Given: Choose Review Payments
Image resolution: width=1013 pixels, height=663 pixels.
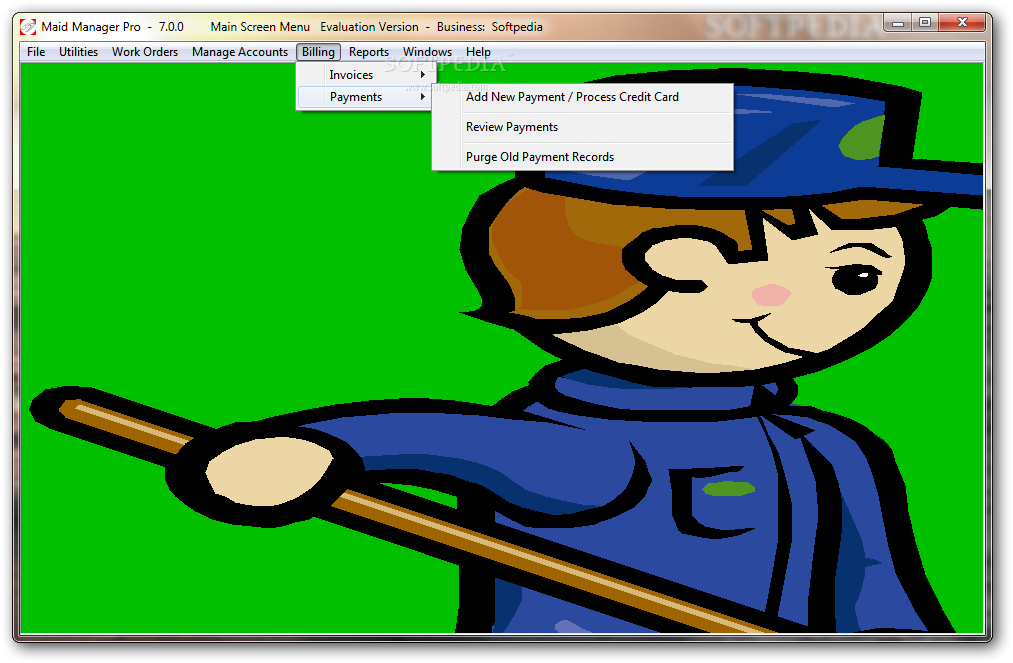Looking at the screenshot, I should point(583,127).
